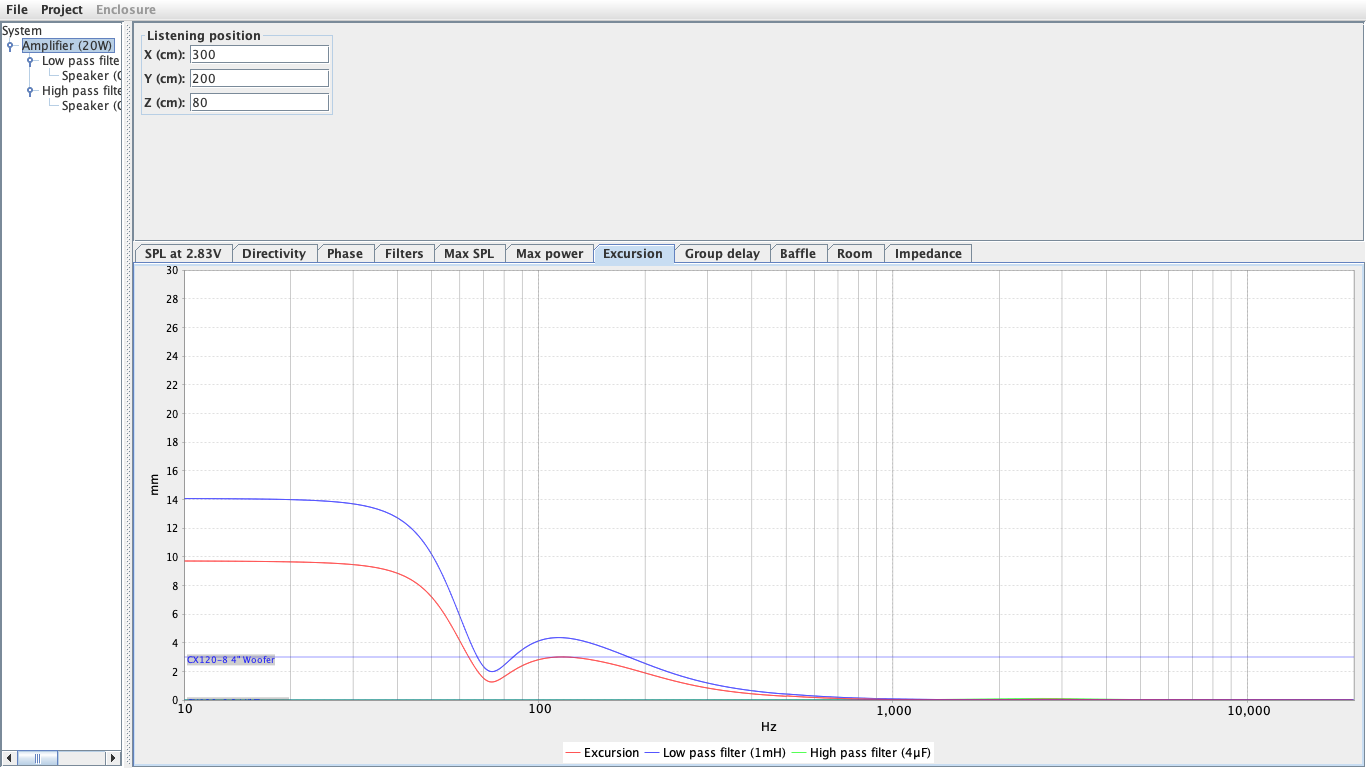Select the Low pass filter tree item

tap(80, 61)
